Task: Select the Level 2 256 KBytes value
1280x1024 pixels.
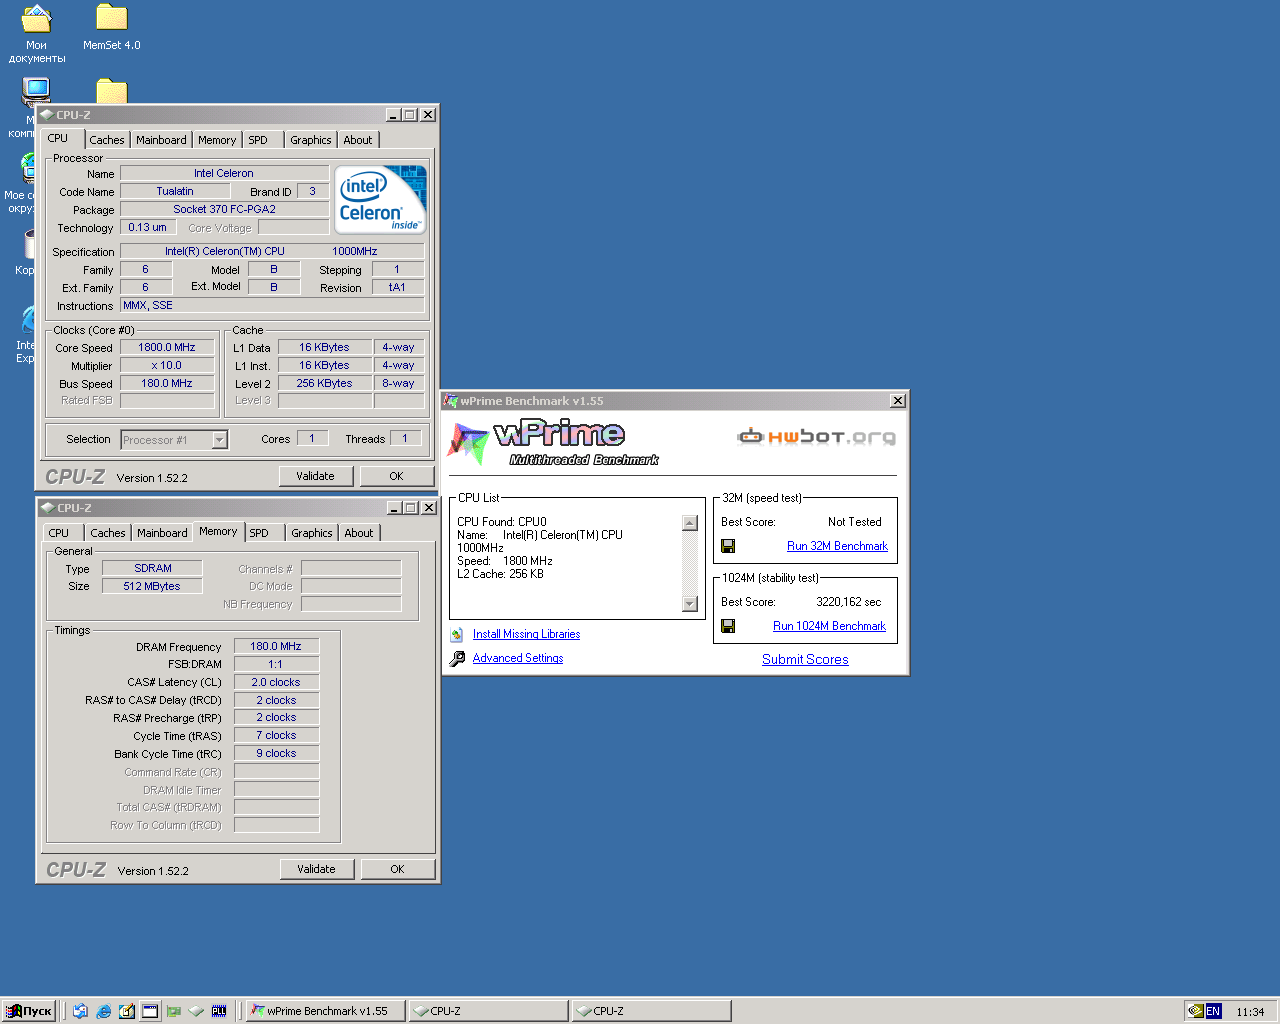Action: tap(324, 383)
